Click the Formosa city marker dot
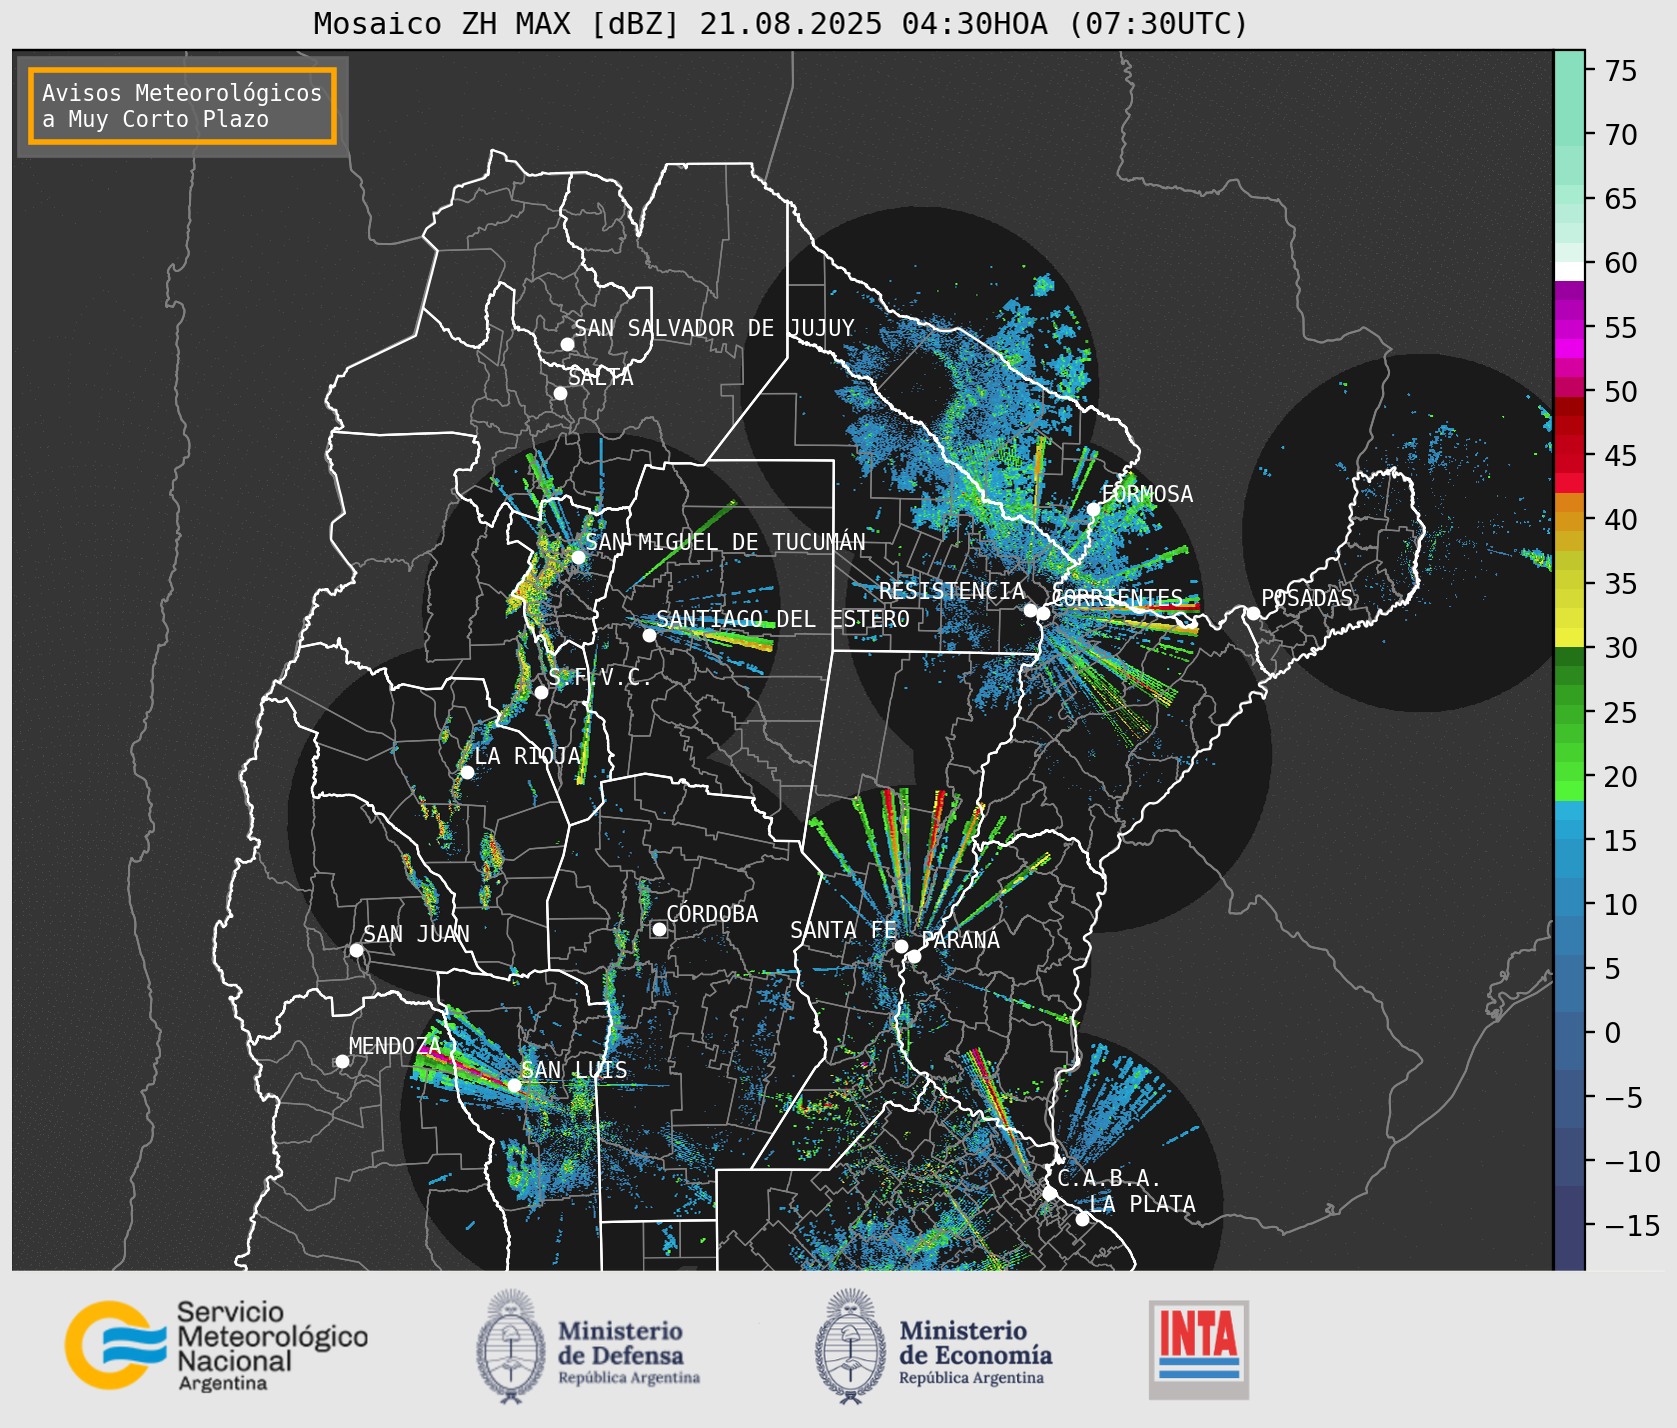 click(x=1094, y=509)
